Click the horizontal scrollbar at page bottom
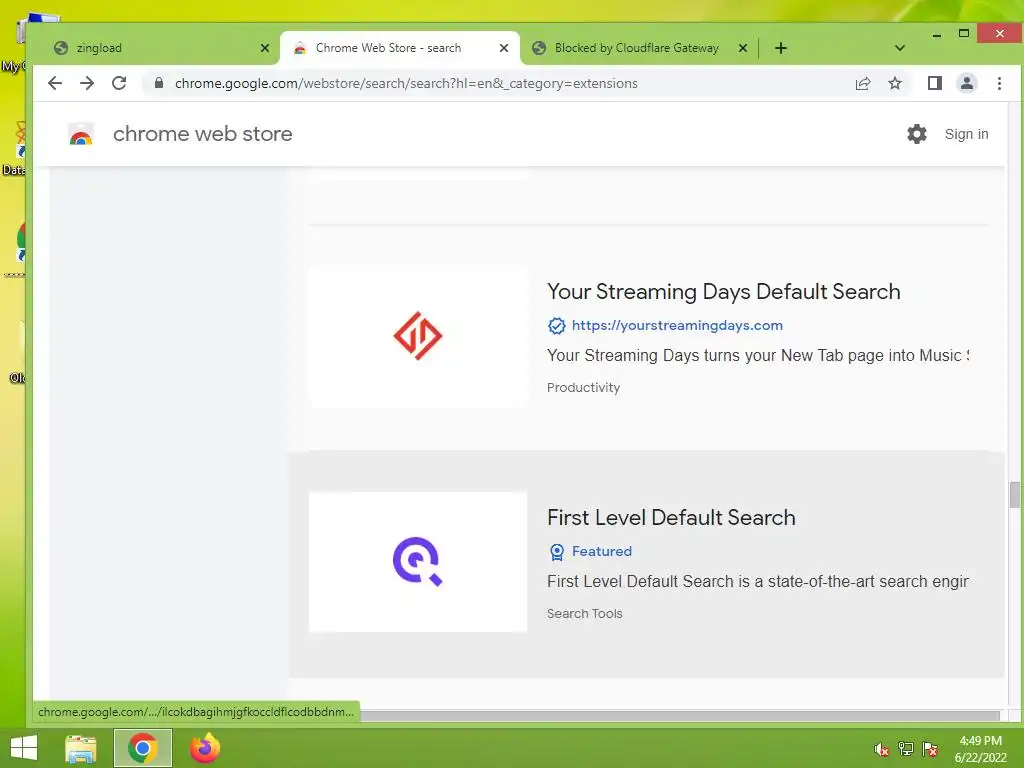1024x768 pixels. [679, 715]
